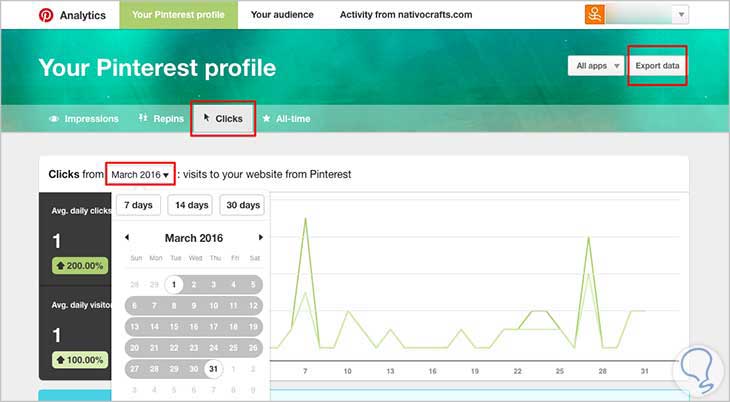The image size is (730, 402).
Task: Click the chart peak near day 27
Action: (588, 238)
